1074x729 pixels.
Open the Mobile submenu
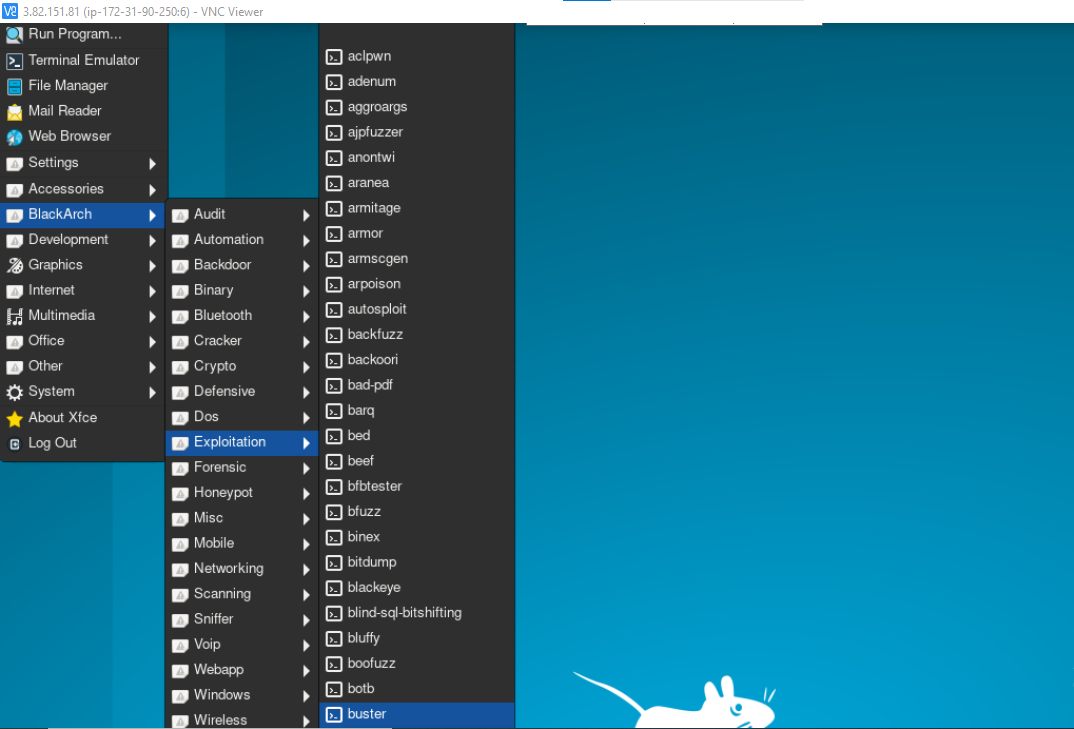(x=242, y=543)
